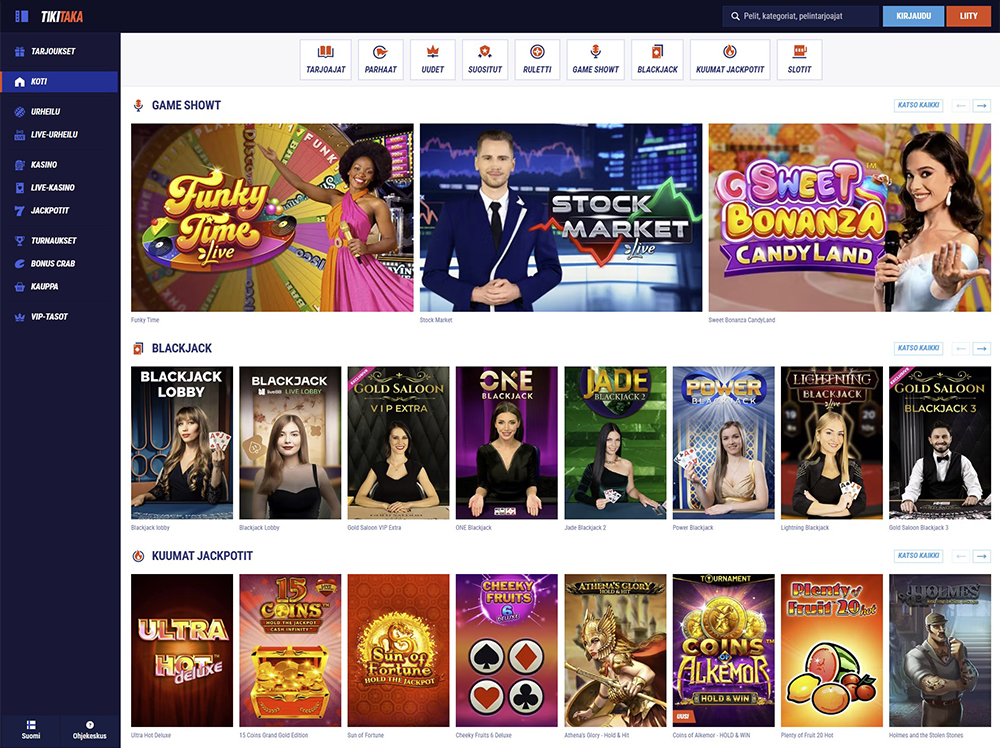Screen dimensions: 1000x748
Task: Click the Tarjoukset gift icon
Action: (x=20, y=52)
